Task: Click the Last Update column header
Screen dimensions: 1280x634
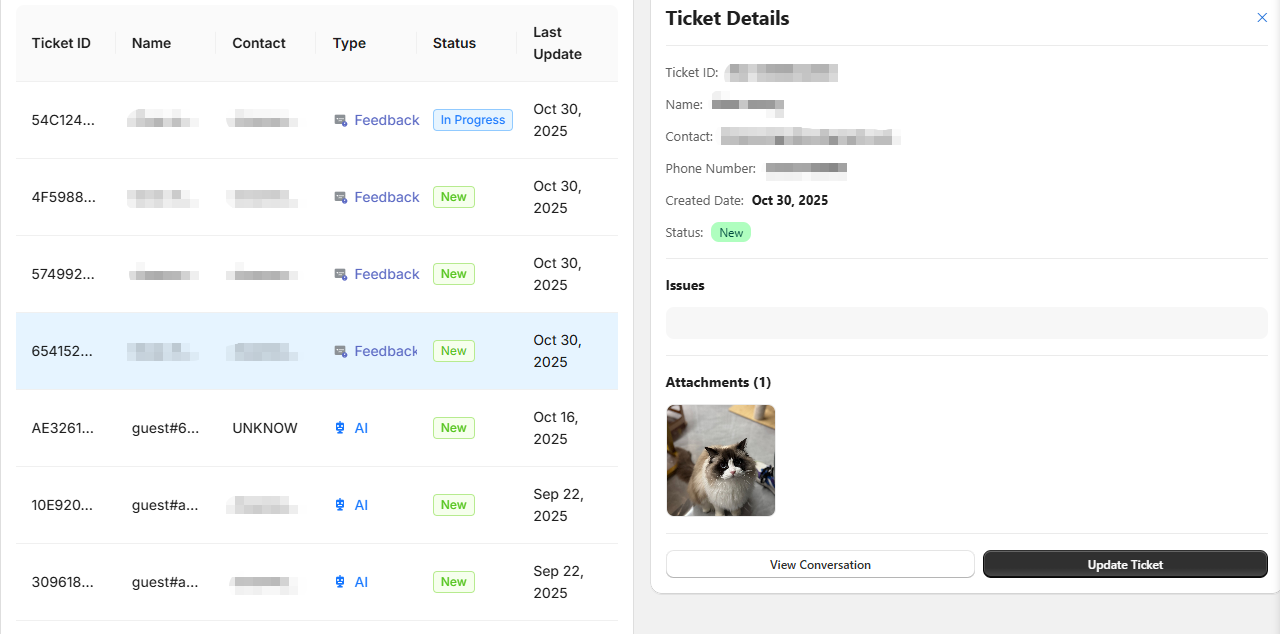Action: coord(557,43)
